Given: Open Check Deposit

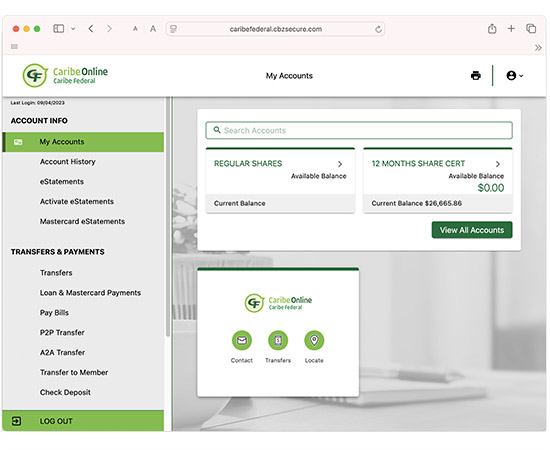Looking at the screenshot, I should point(65,392).
